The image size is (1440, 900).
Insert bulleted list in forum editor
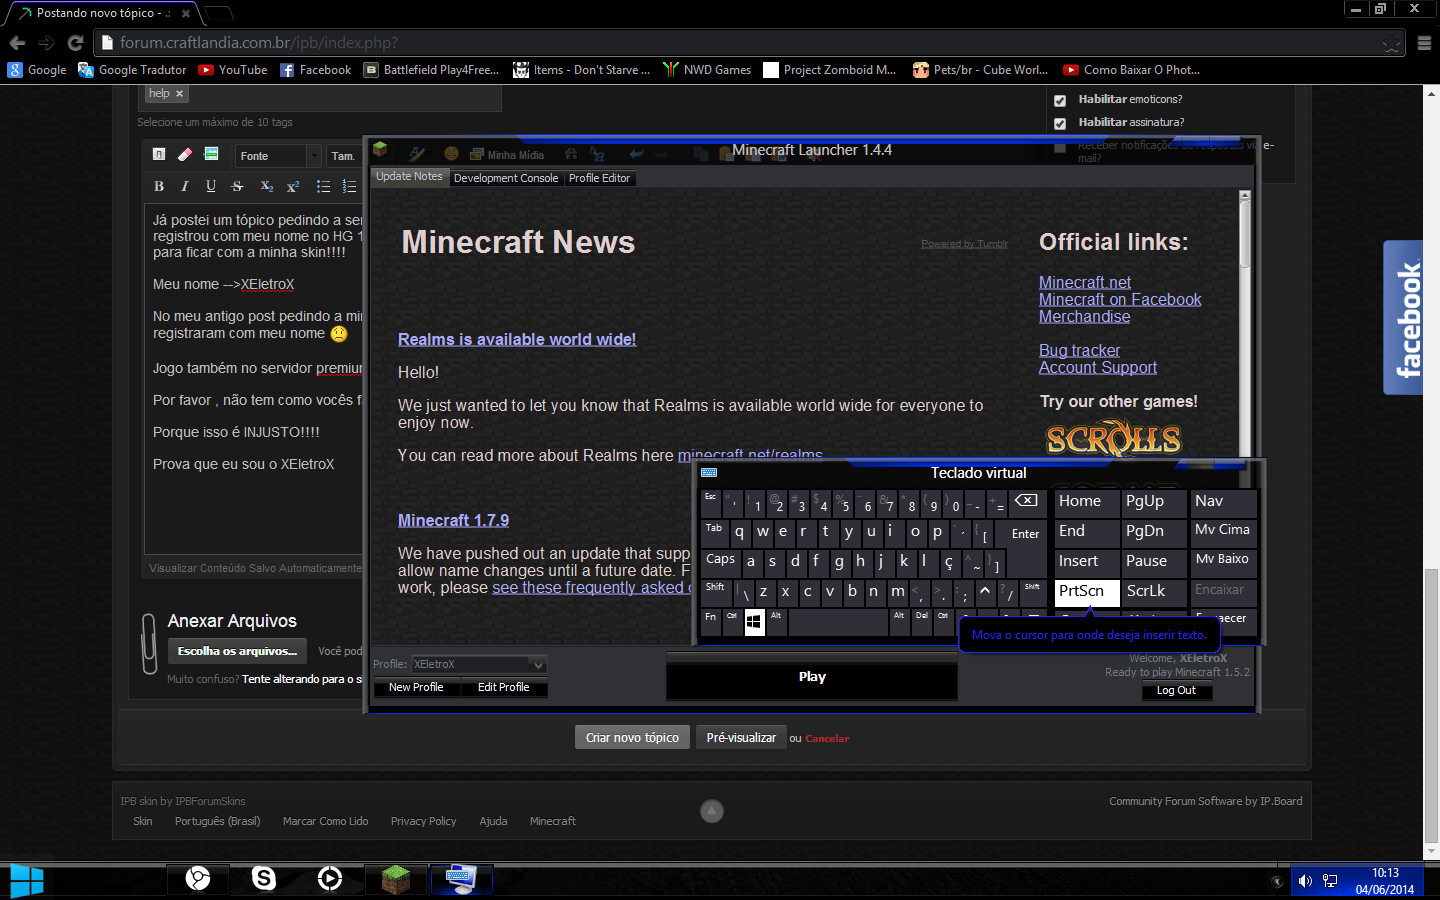pyautogui.click(x=323, y=186)
